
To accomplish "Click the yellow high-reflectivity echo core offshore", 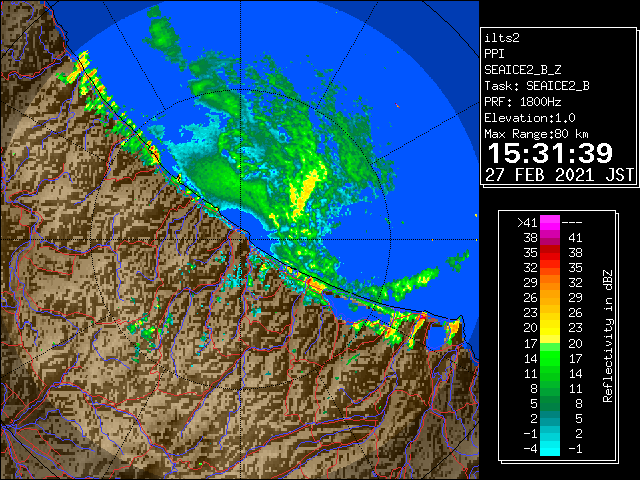I will (304, 190).
